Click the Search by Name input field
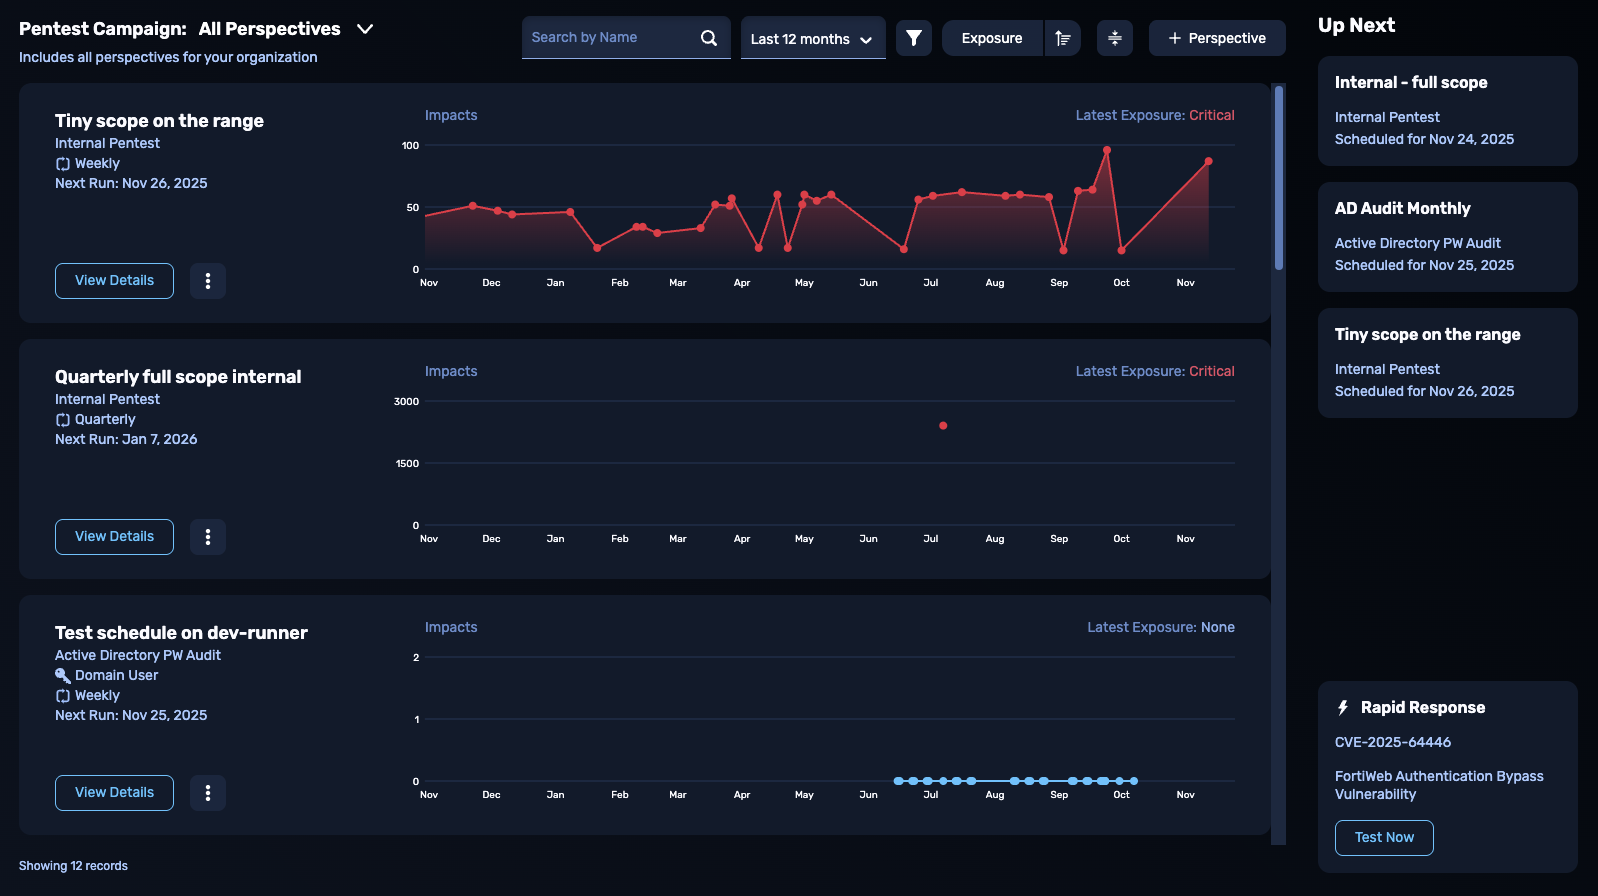 tap(610, 38)
